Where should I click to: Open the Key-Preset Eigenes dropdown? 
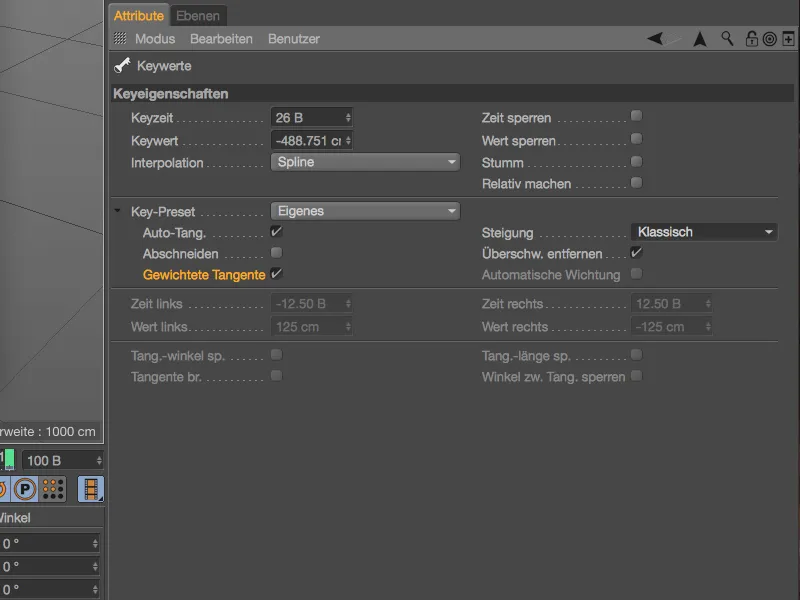[365, 211]
